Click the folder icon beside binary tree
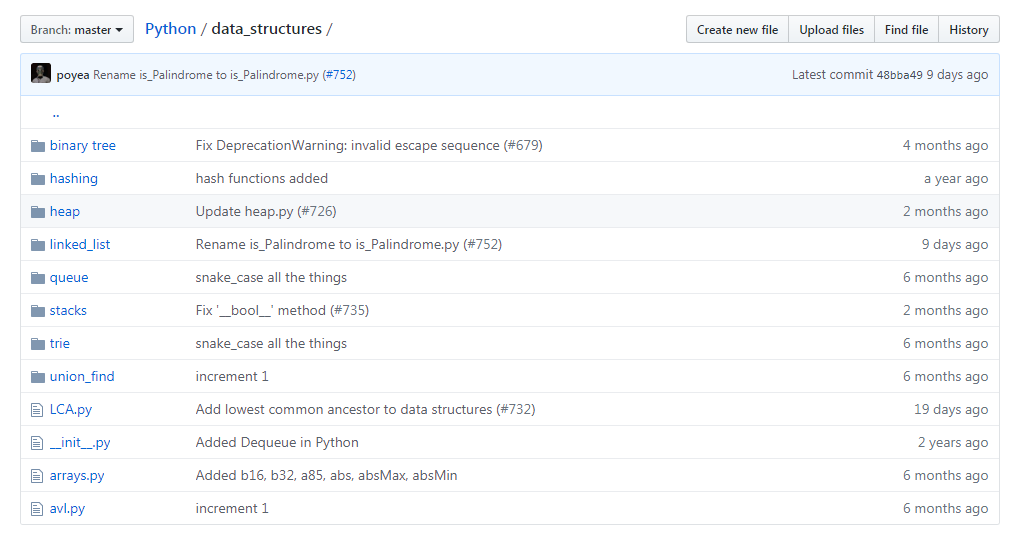Image resolution: width=1016 pixels, height=539 pixels. point(38,146)
